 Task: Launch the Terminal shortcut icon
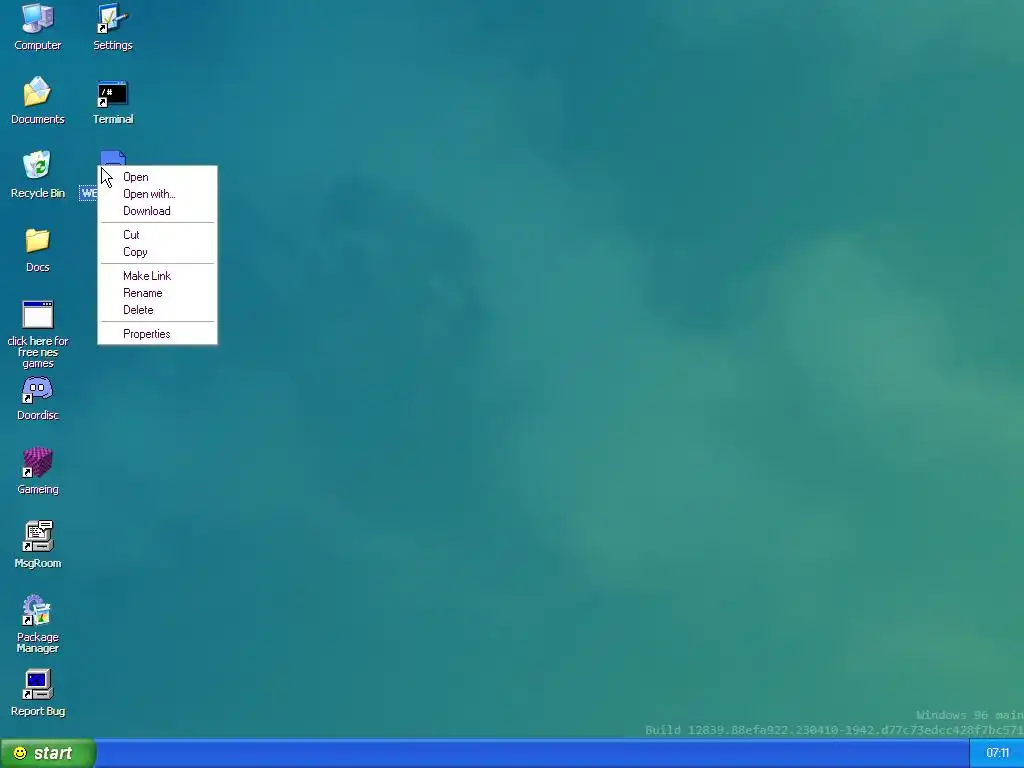[112, 93]
